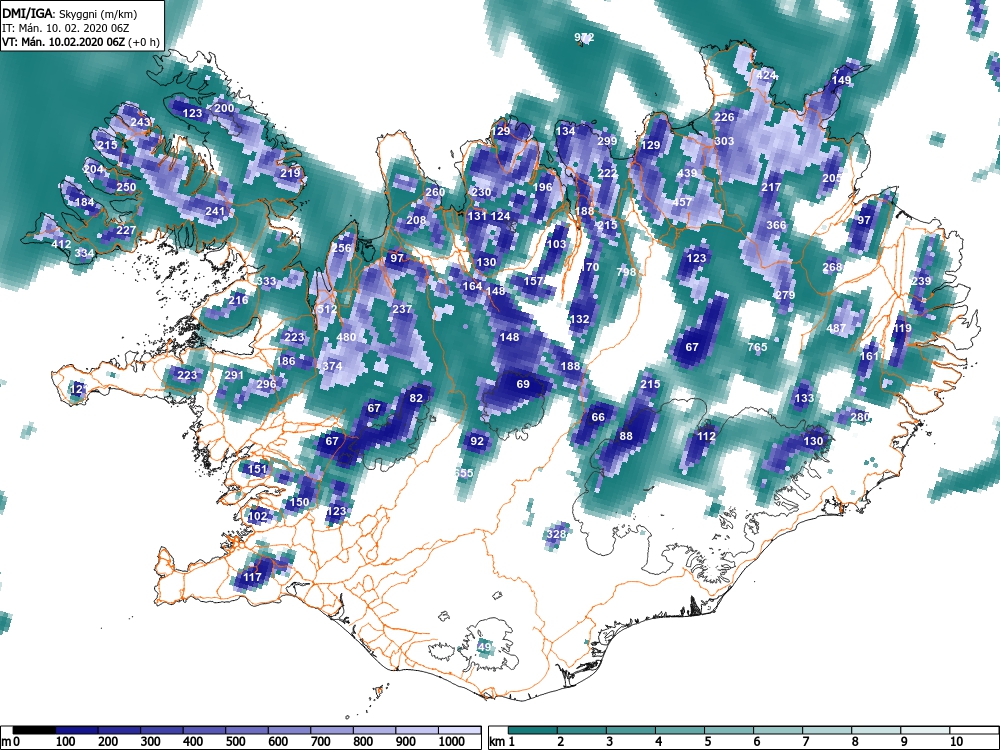Click the visibility value 268
The height and width of the screenshot is (750, 1000).
click(x=832, y=267)
